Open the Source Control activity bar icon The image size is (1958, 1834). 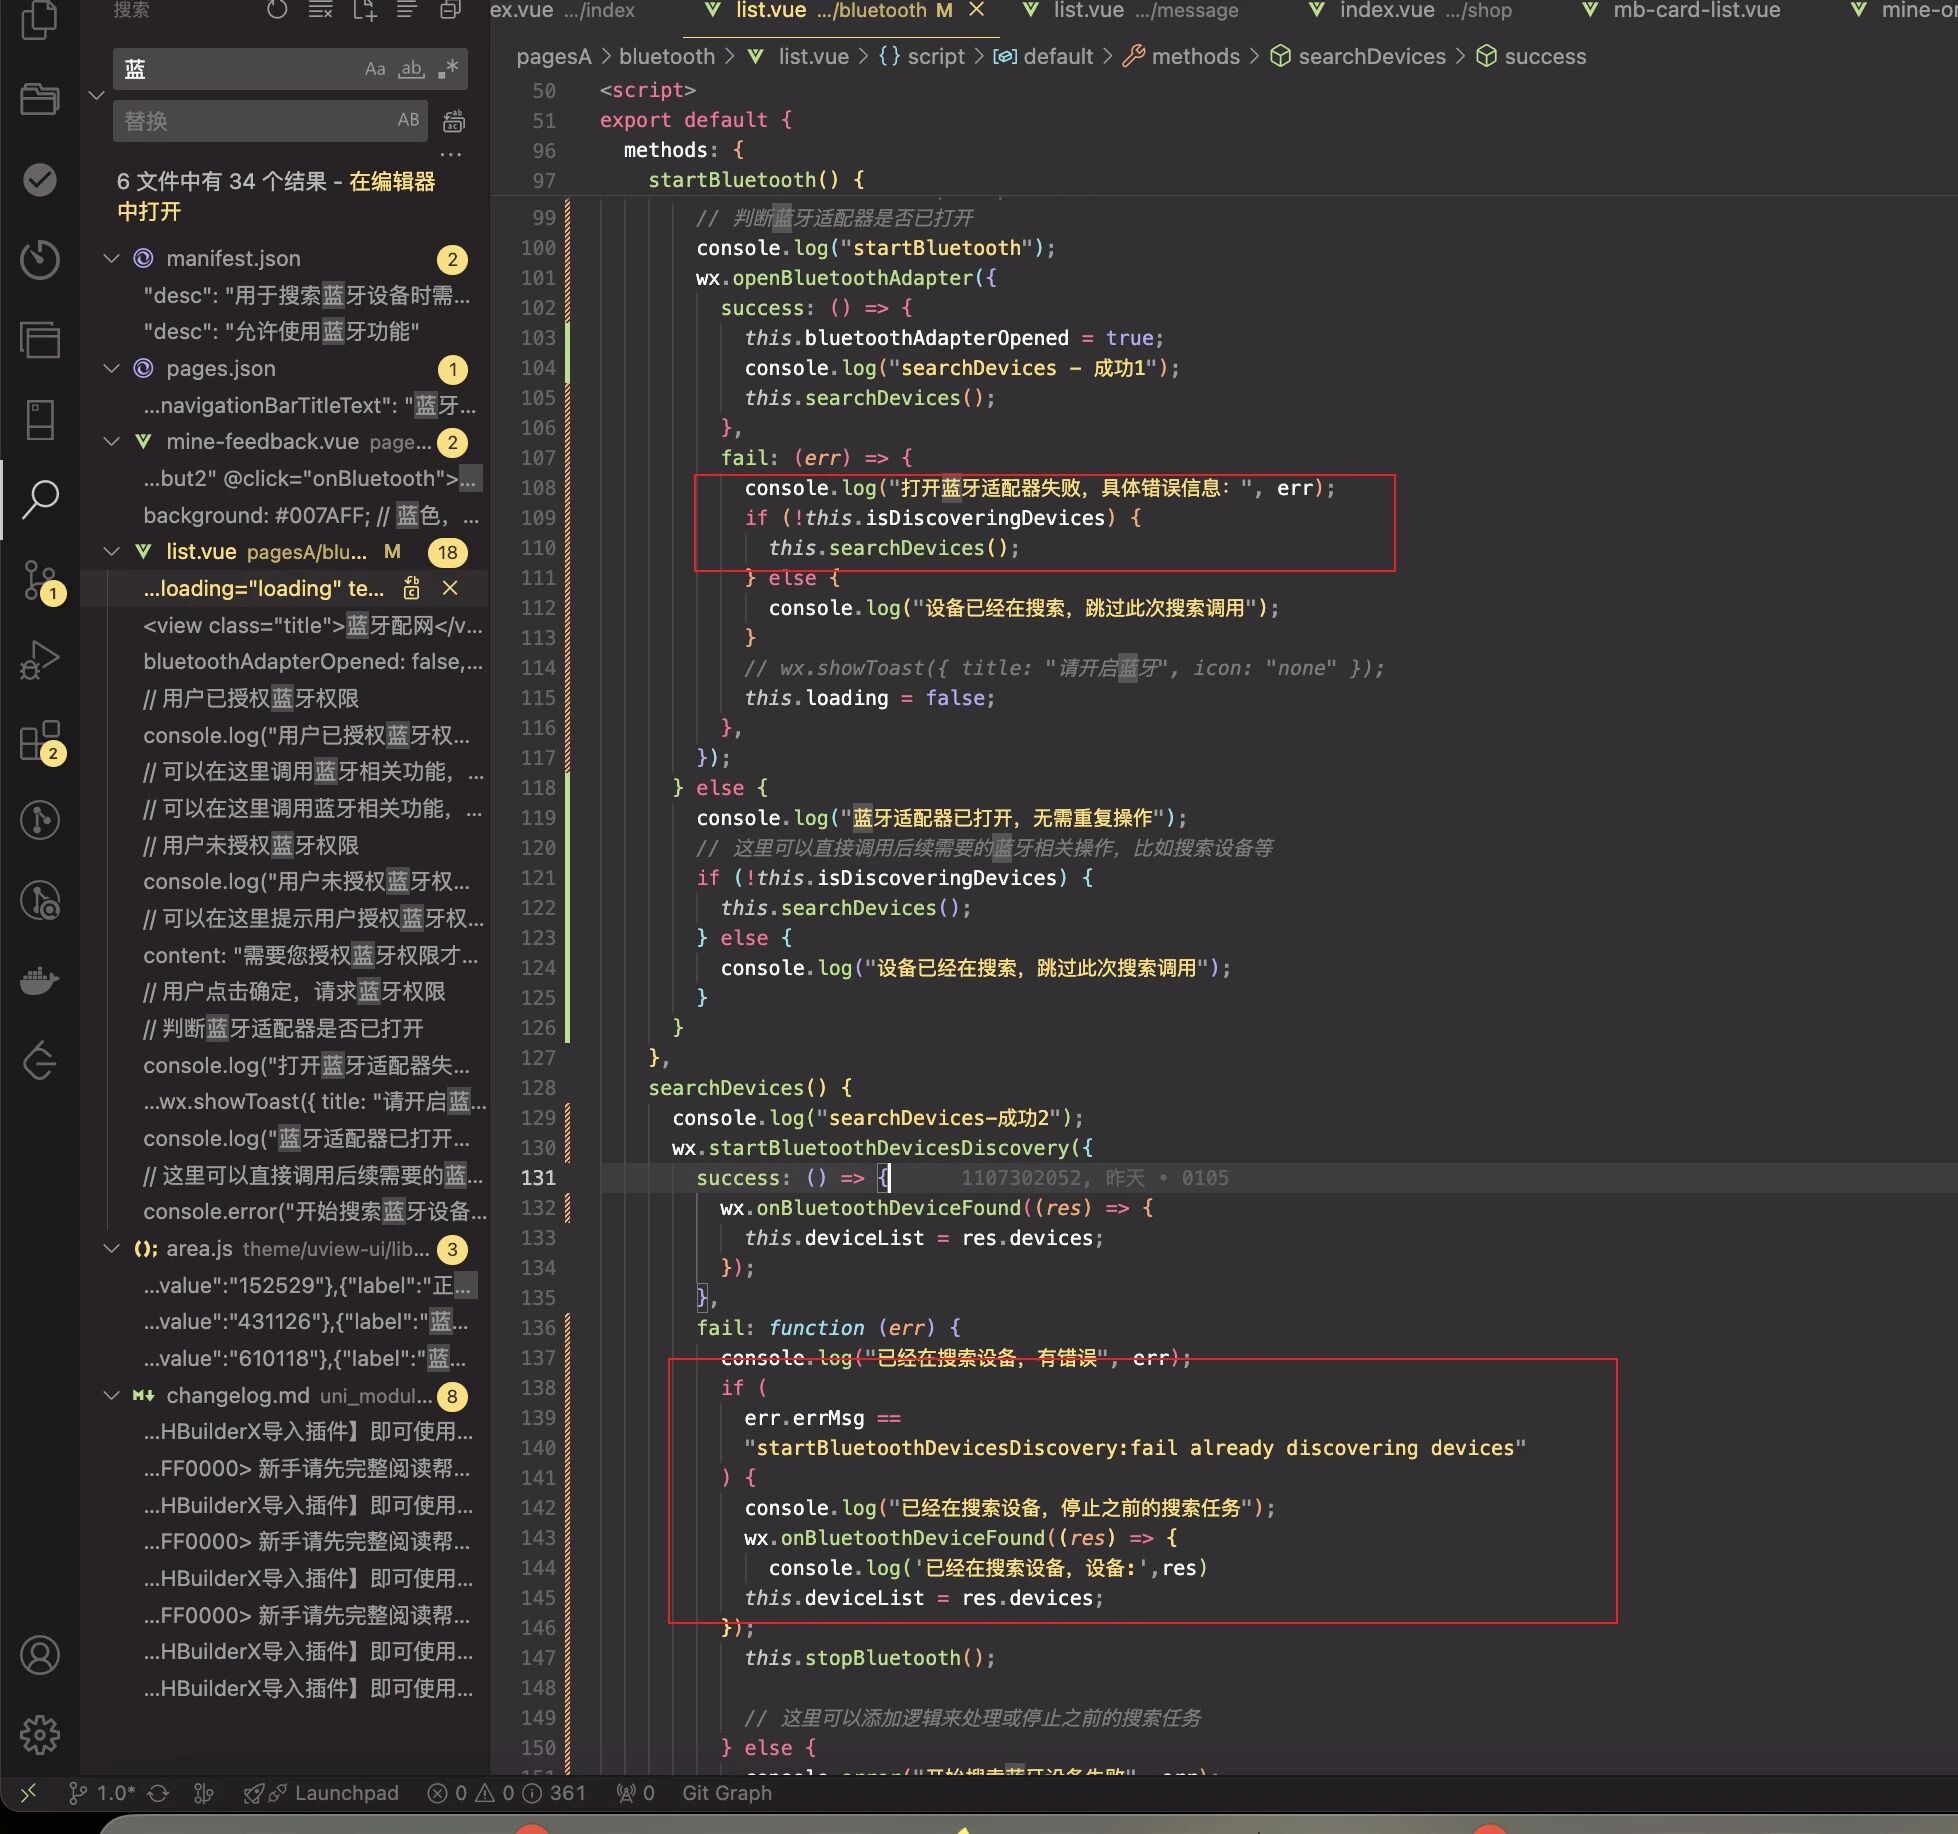pos(40,579)
